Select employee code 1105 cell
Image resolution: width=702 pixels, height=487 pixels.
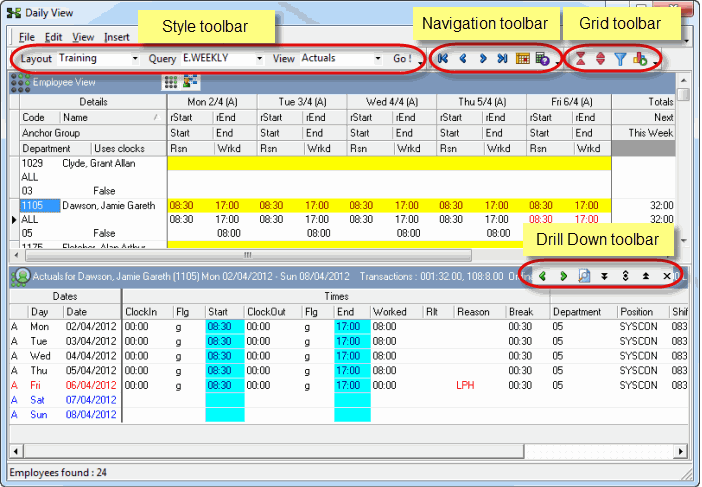coord(40,205)
